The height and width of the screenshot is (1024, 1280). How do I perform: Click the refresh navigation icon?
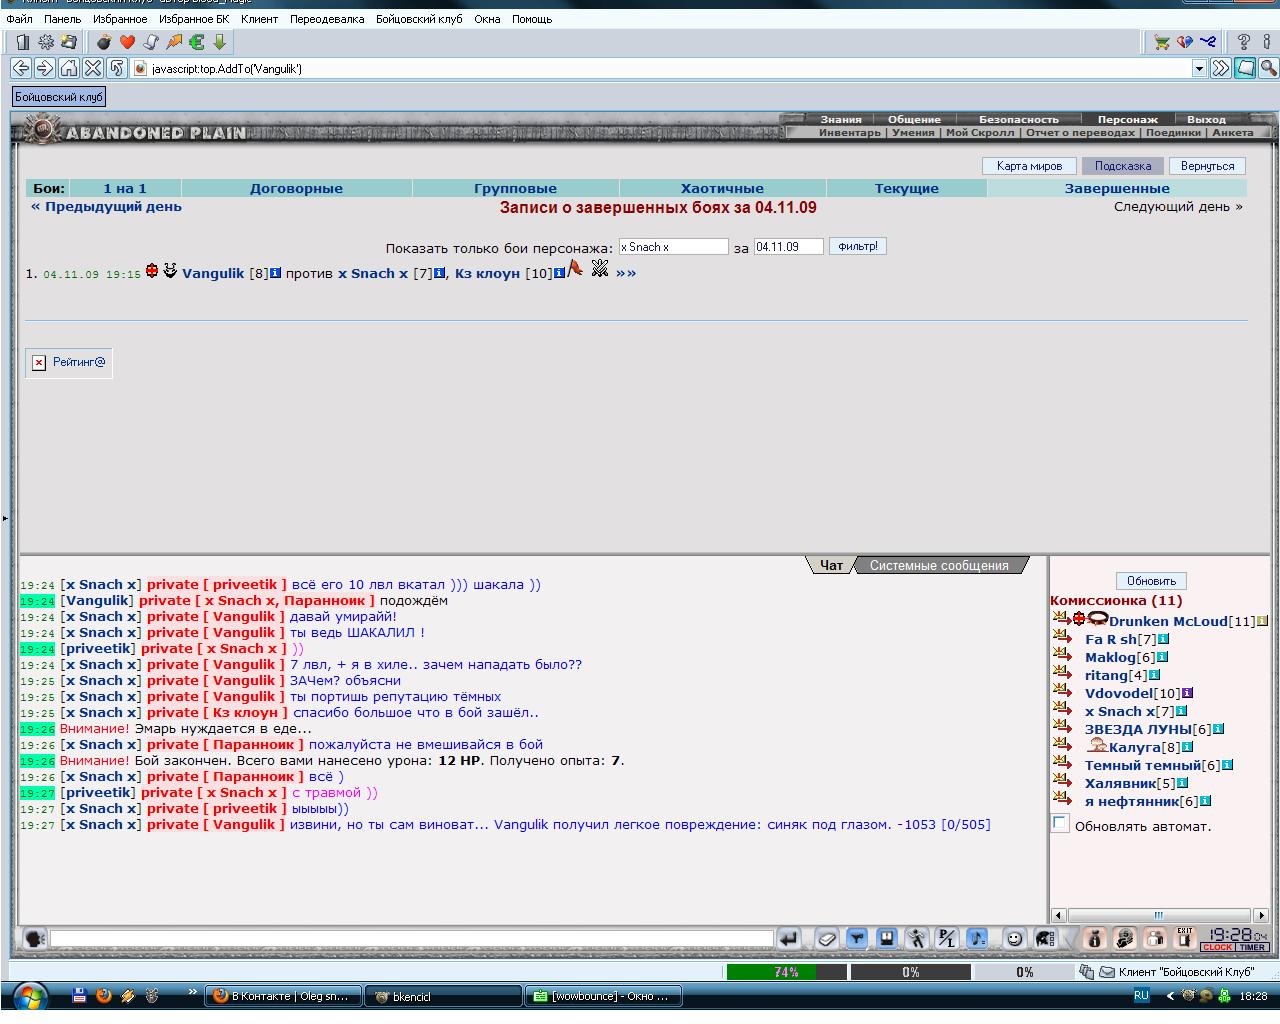[x=117, y=68]
